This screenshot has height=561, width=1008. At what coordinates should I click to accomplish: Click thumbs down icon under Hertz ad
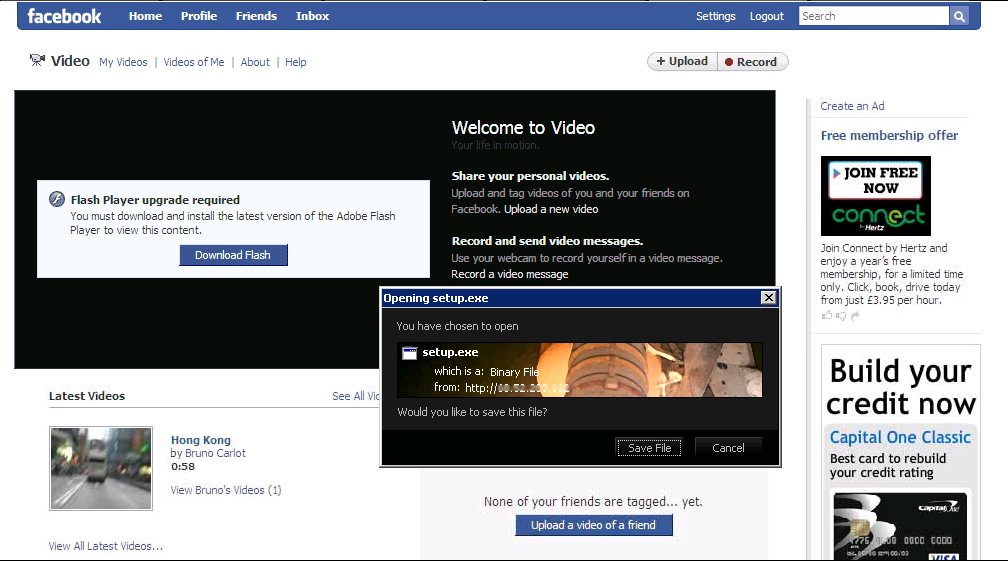[x=841, y=316]
